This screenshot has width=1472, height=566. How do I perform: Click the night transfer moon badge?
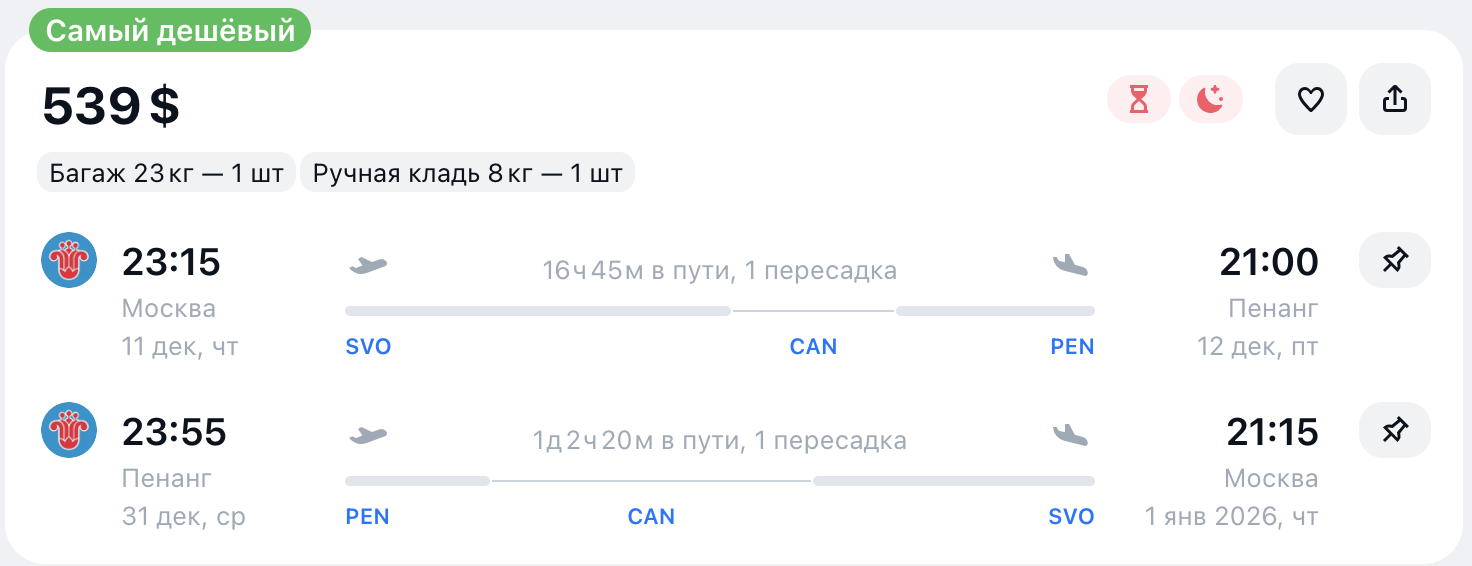(1210, 100)
